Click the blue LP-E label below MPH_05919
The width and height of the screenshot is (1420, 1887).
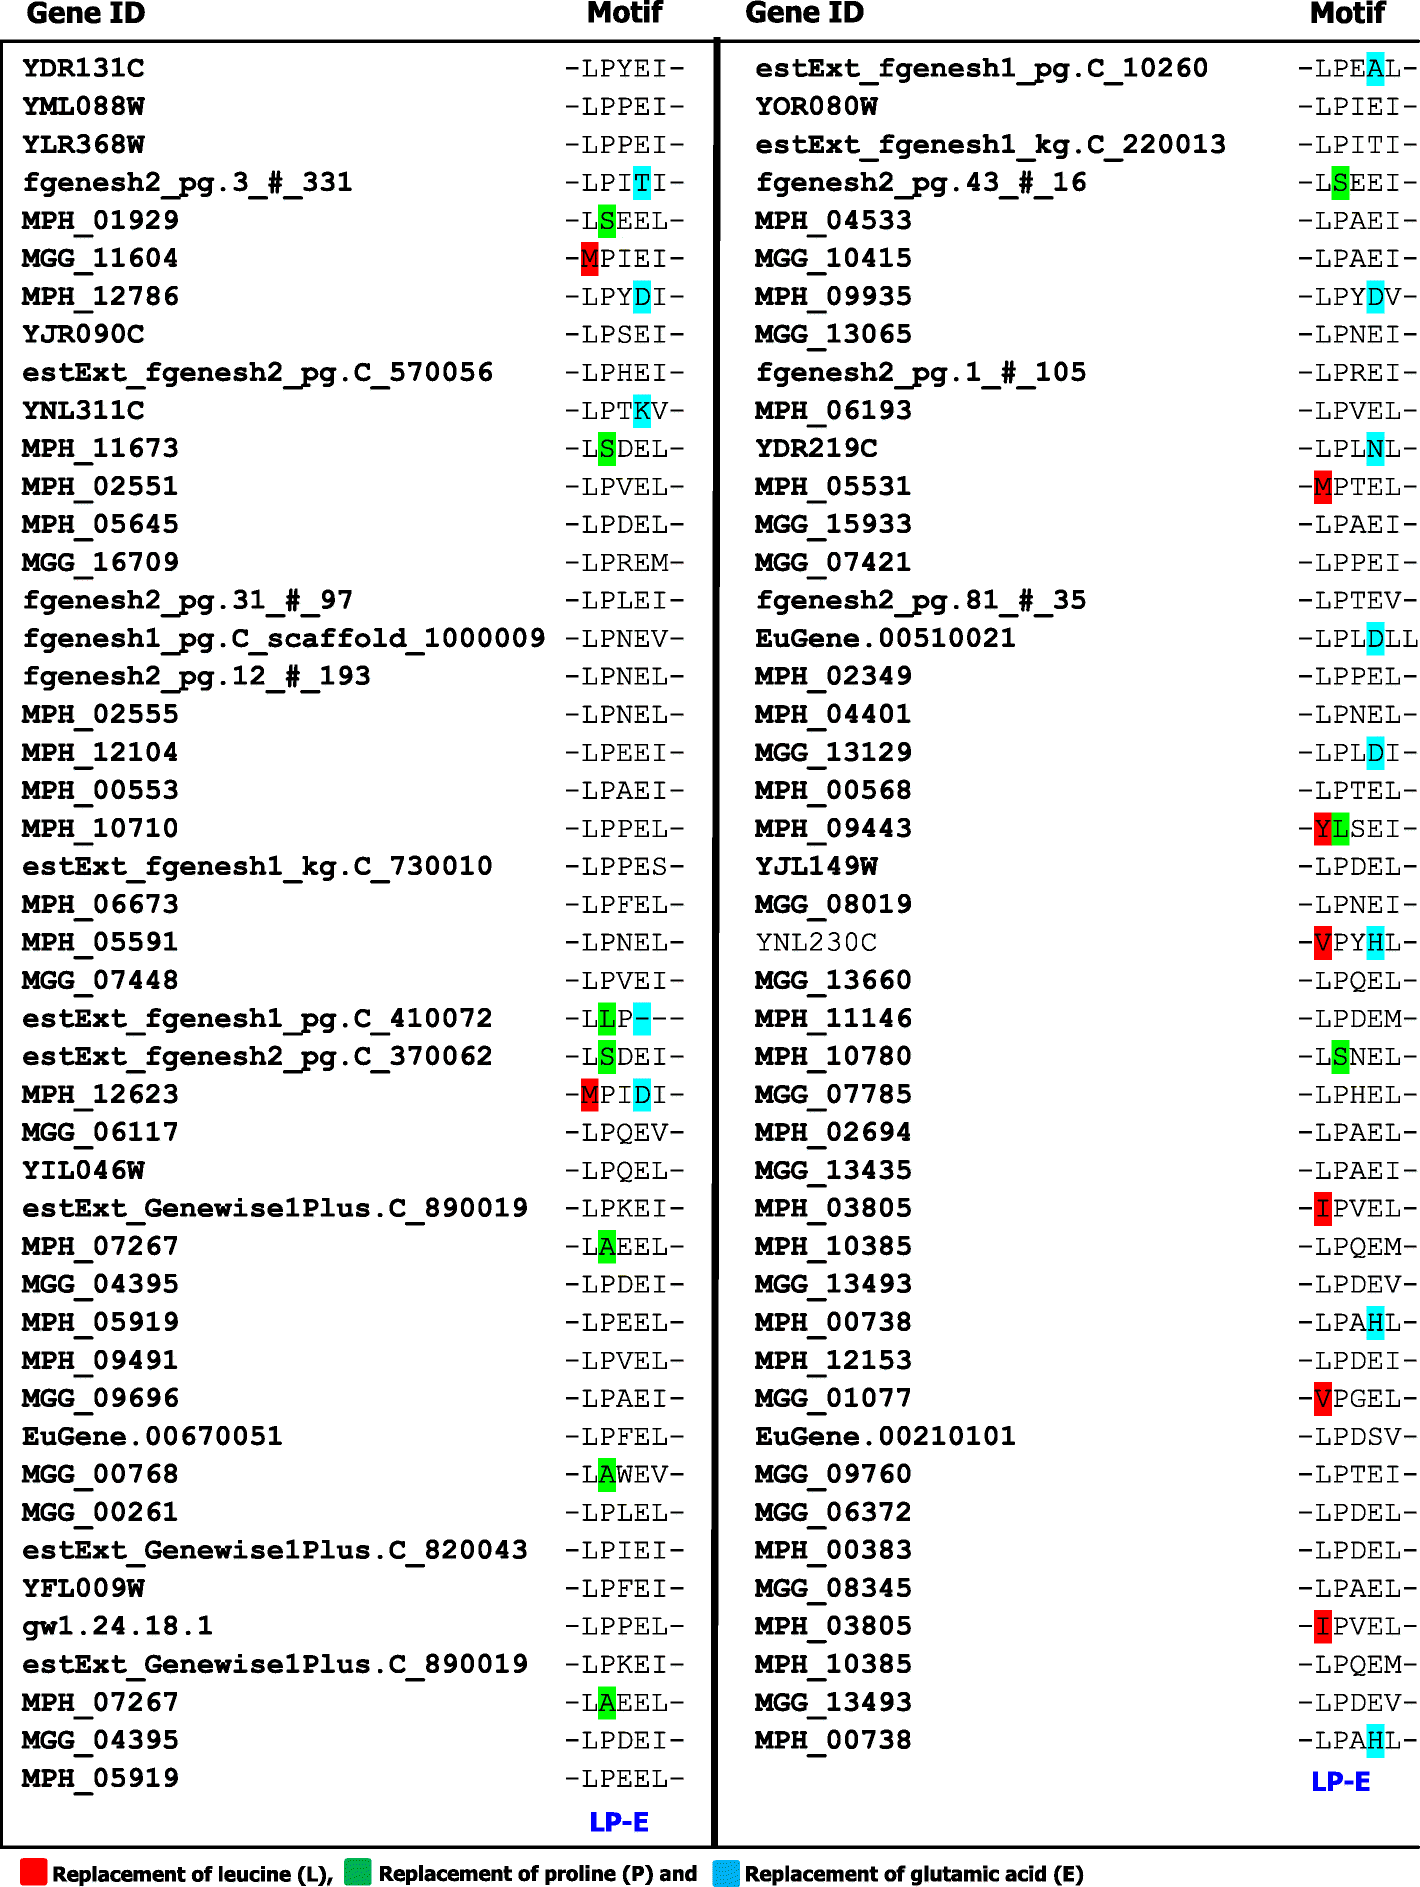click(619, 1821)
